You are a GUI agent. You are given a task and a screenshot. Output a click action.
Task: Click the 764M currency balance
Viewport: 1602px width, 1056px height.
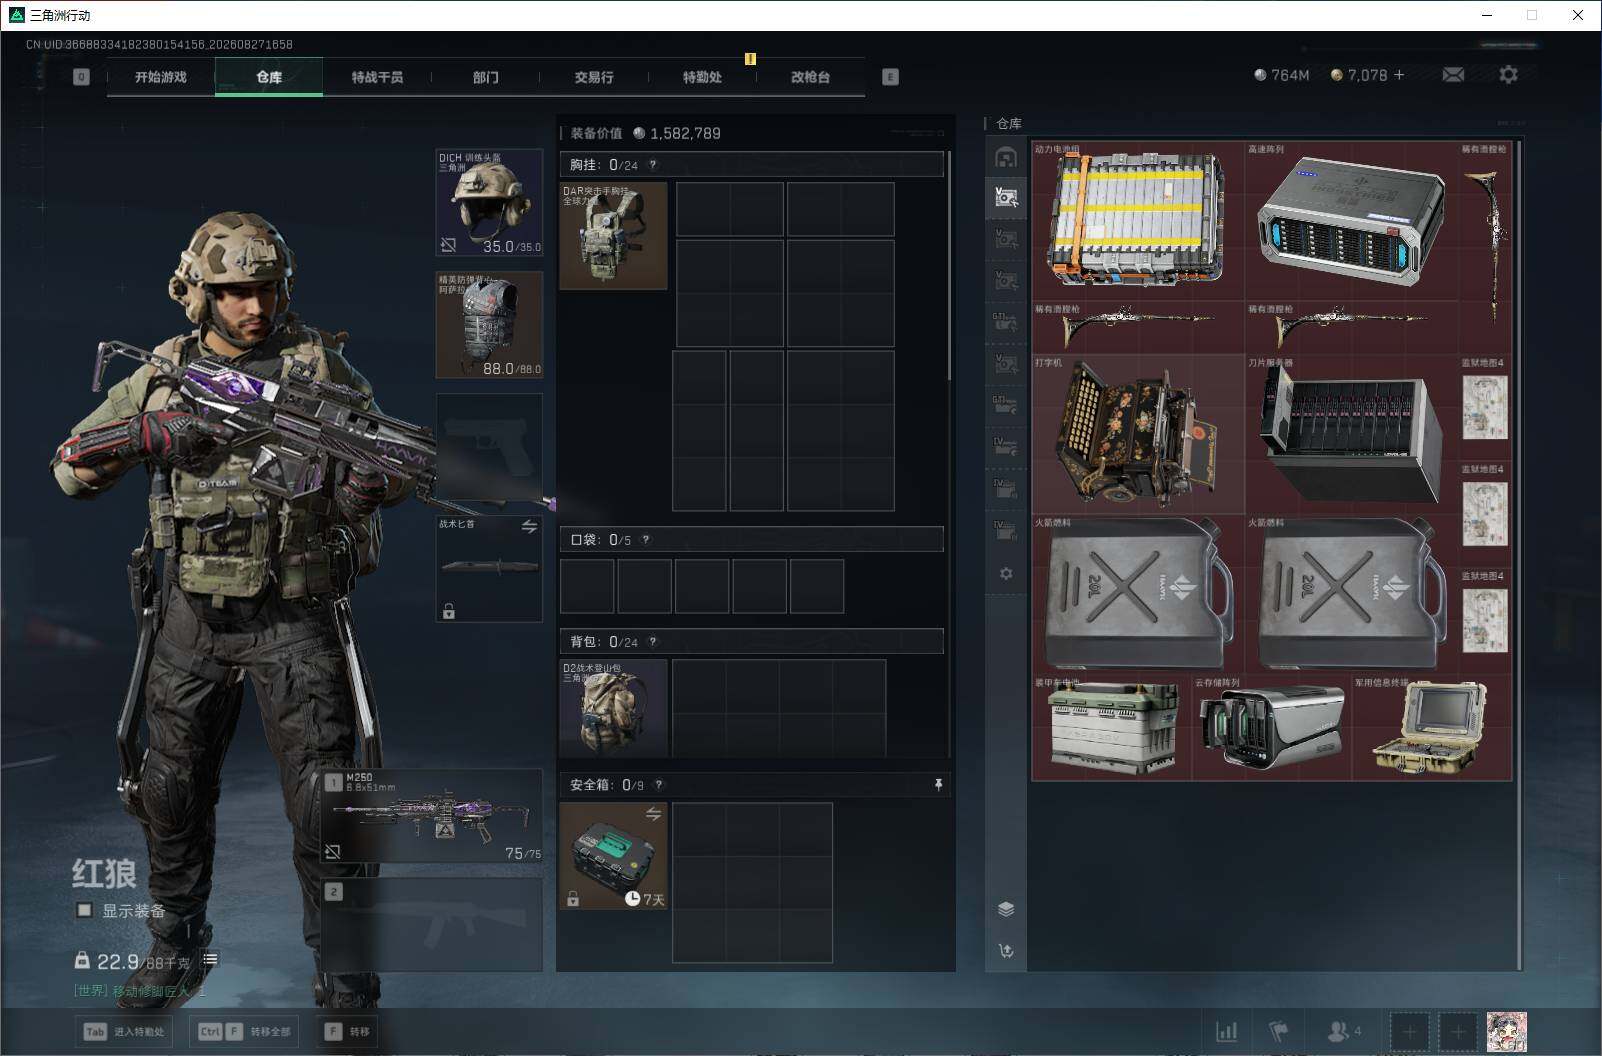pyautogui.click(x=1281, y=75)
